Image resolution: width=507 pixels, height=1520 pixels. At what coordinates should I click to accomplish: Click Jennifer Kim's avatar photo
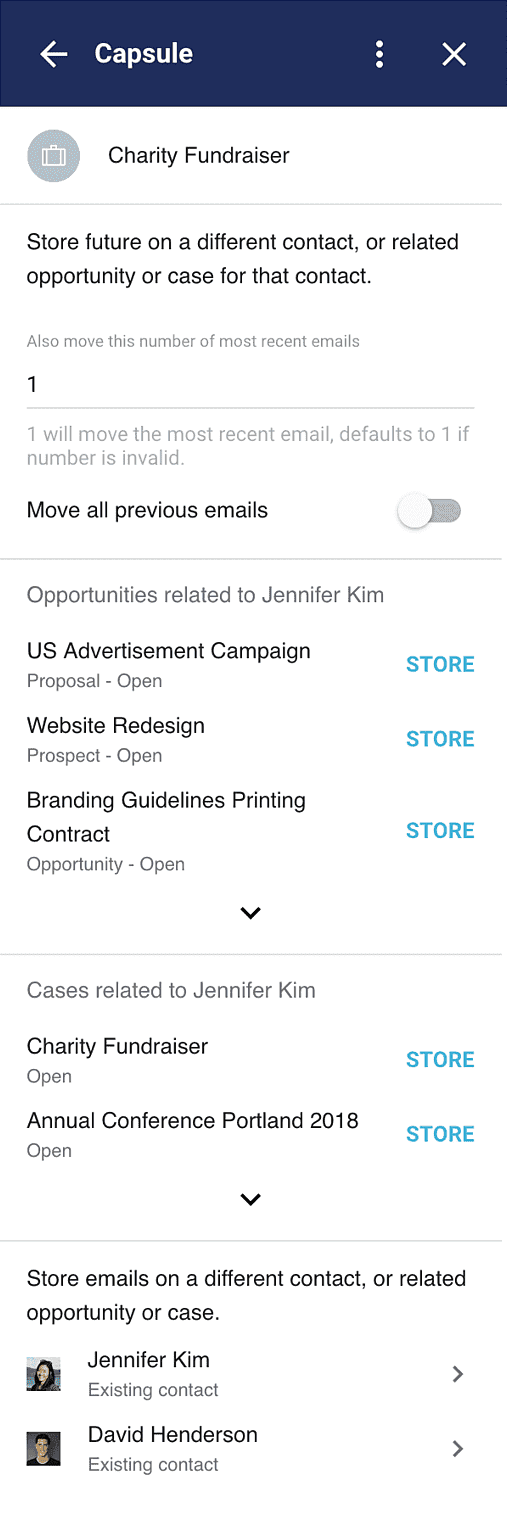(44, 1374)
